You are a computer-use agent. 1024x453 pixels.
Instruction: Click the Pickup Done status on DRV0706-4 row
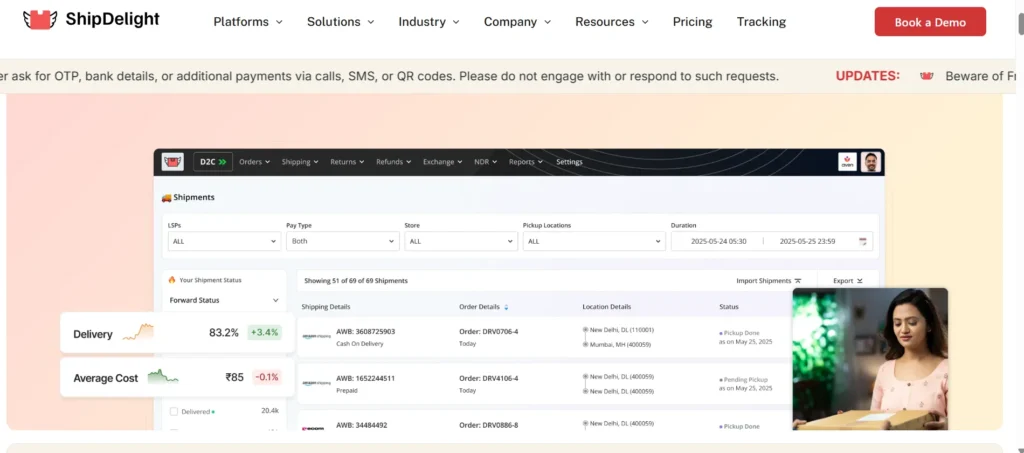[741, 333]
